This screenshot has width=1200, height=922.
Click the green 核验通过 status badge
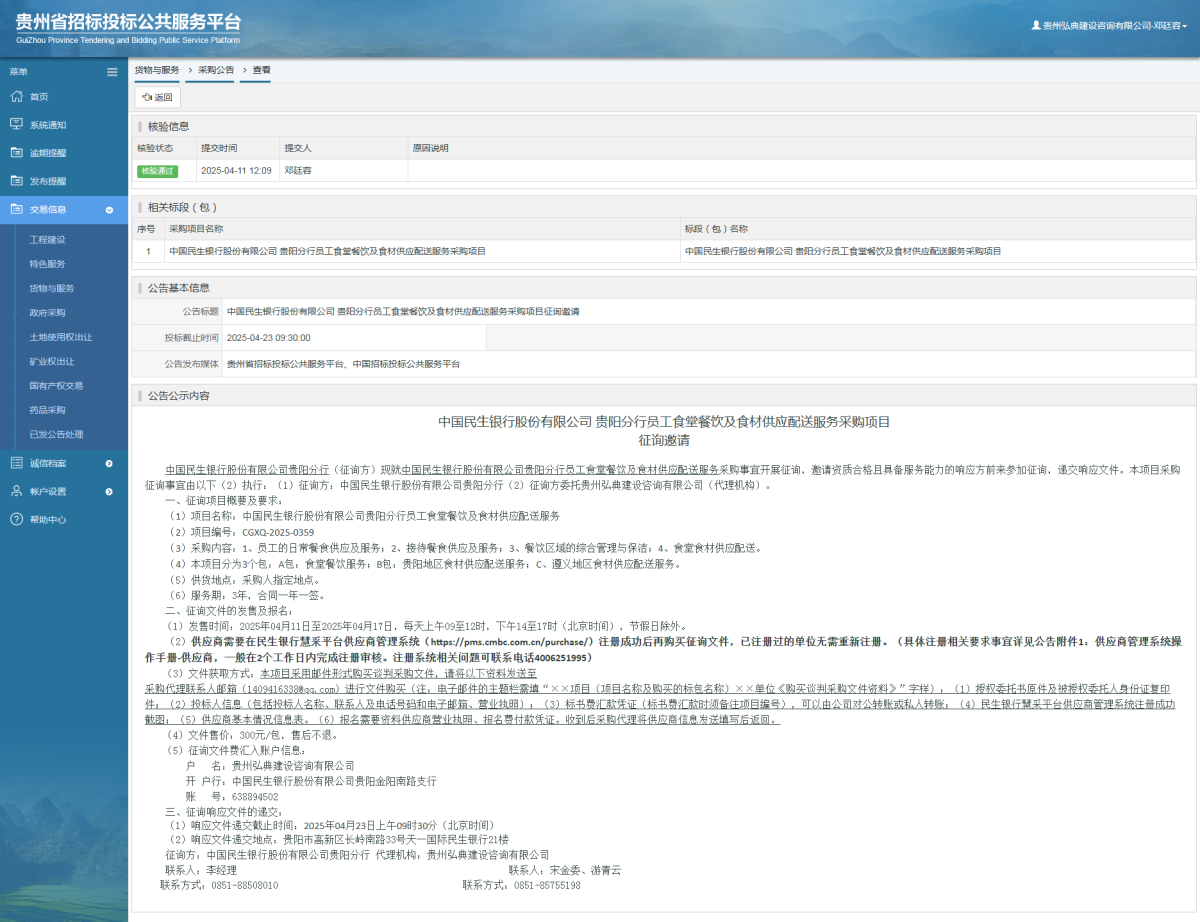158,172
